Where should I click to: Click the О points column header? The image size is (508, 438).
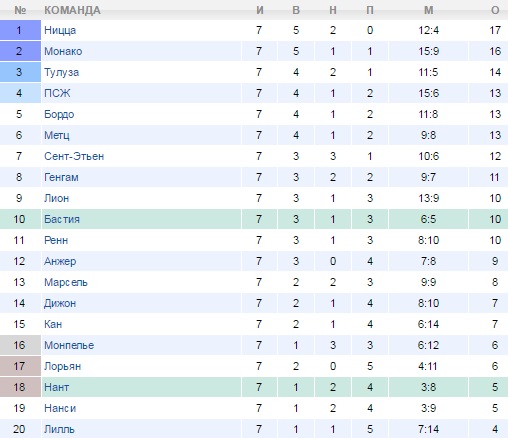pyautogui.click(x=495, y=10)
